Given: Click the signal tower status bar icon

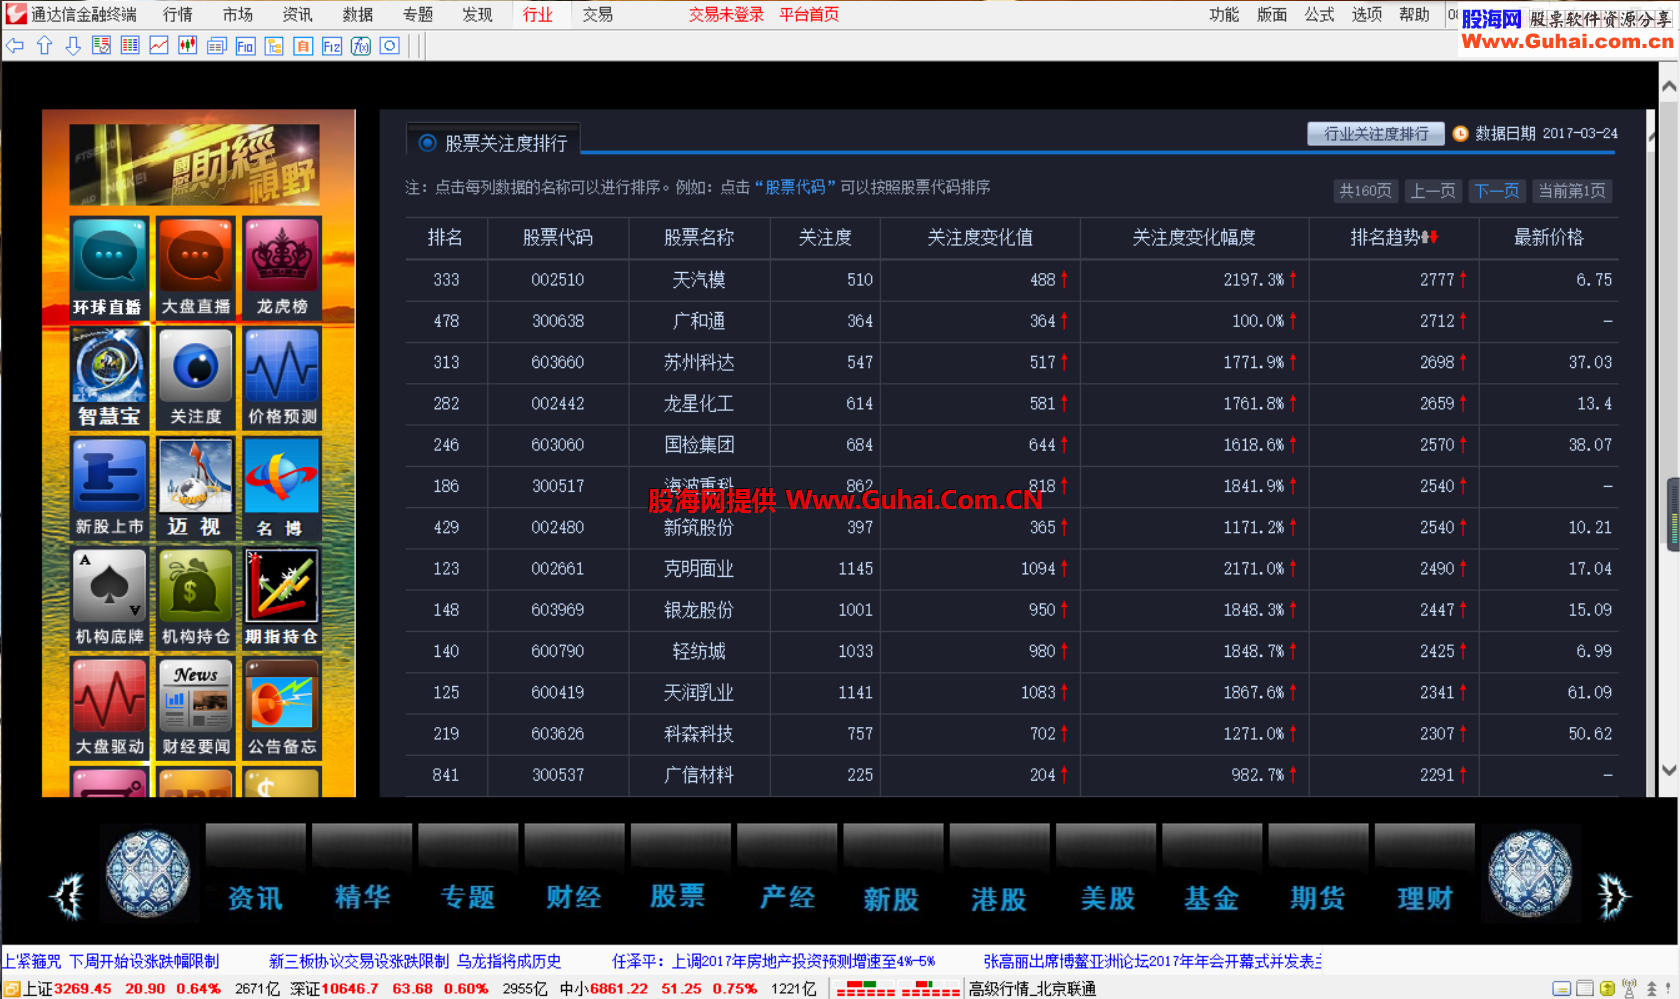Looking at the screenshot, I should (x=1629, y=988).
